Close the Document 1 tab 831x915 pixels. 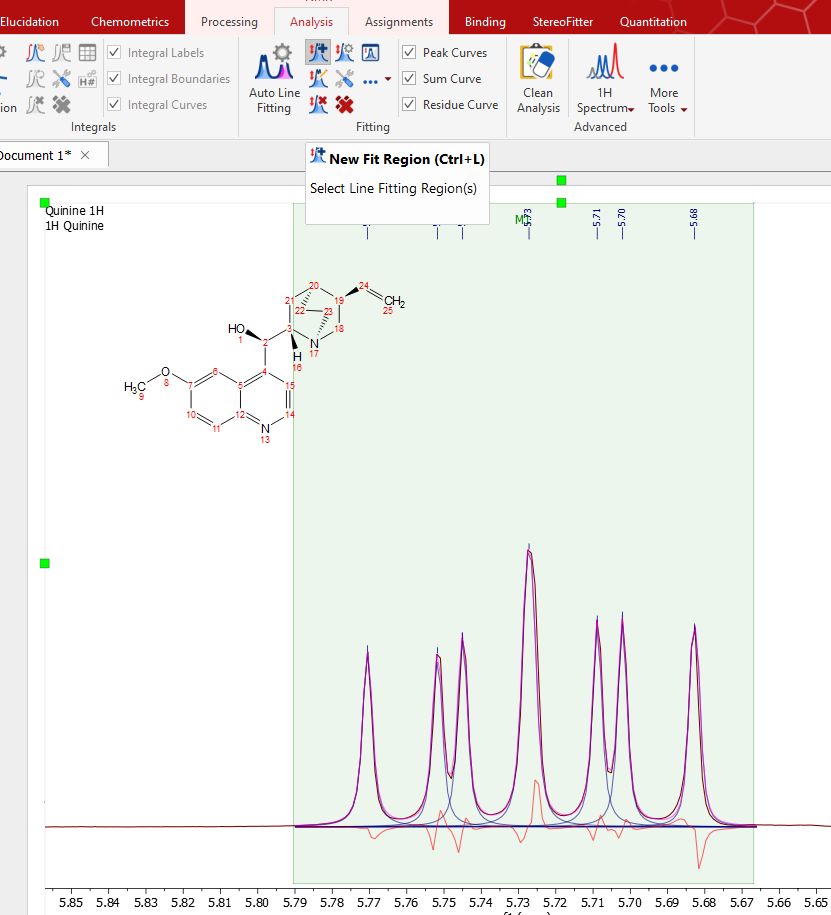[85, 155]
